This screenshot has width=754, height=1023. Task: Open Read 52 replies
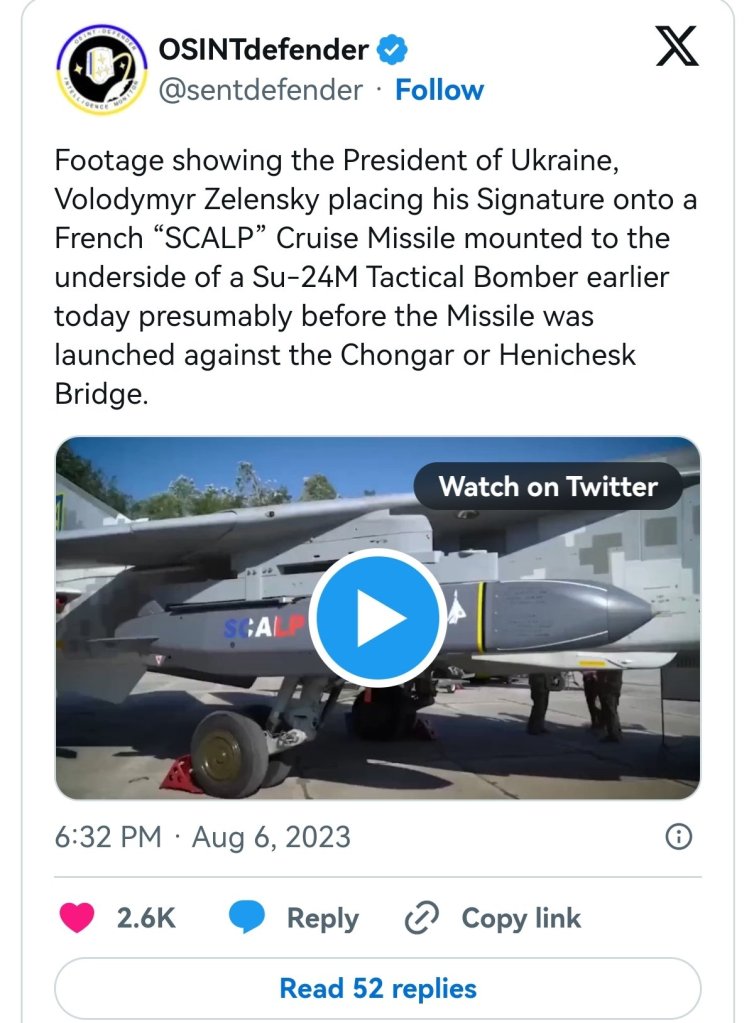click(377, 989)
